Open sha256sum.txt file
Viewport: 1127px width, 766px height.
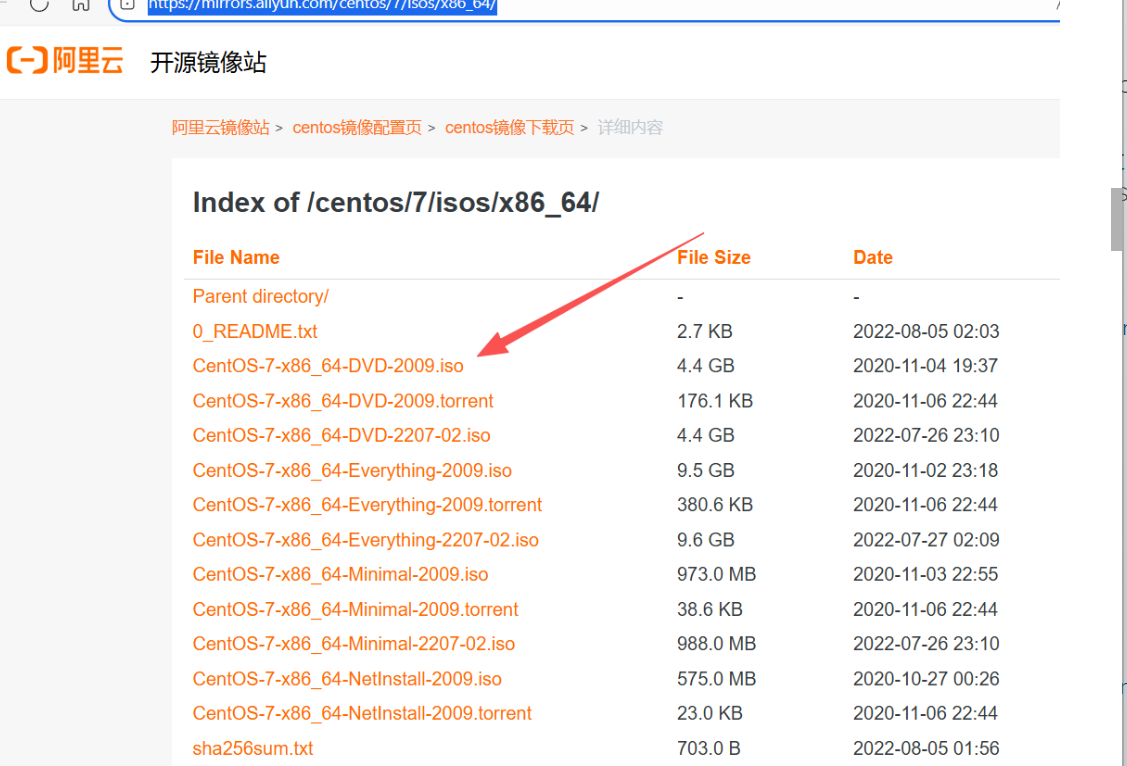click(253, 749)
